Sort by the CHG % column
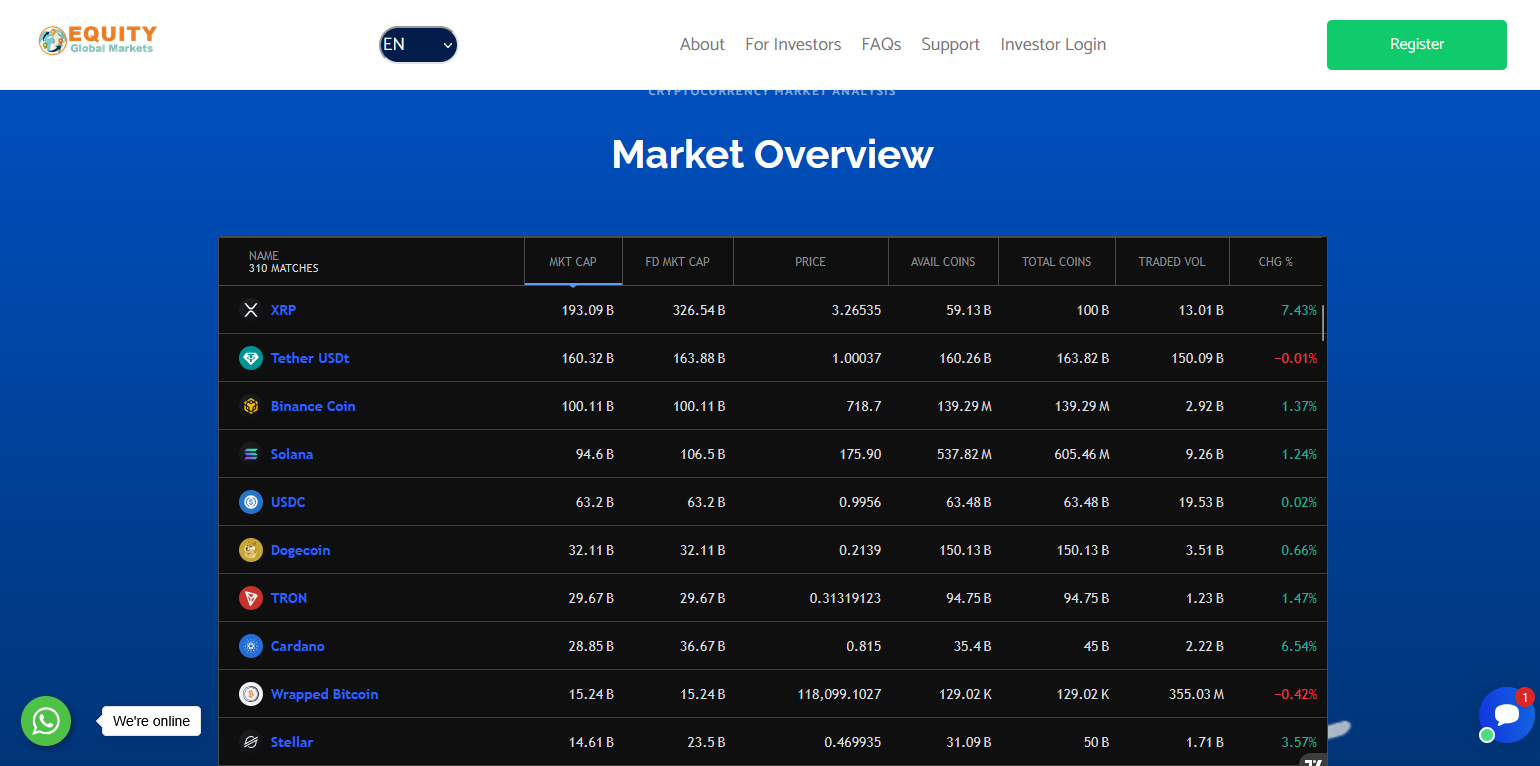Viewport: 1540px width, 766px height. click(x=1276, y=261)
